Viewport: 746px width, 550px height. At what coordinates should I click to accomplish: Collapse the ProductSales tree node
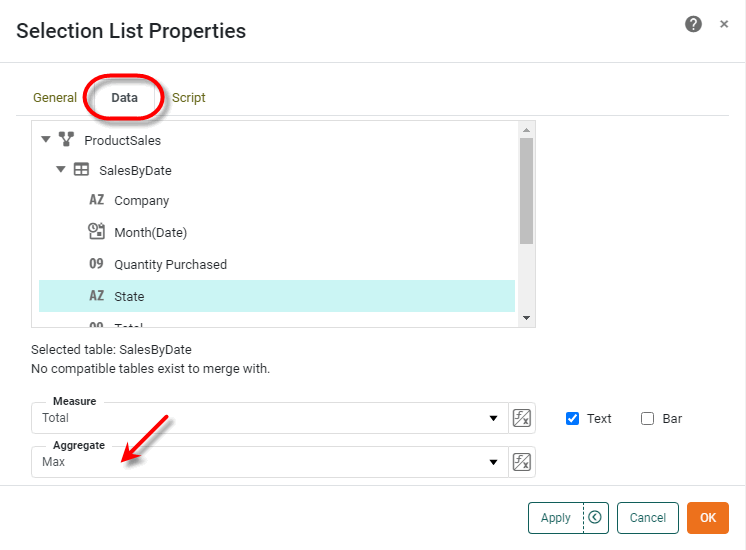coord(46,139)
